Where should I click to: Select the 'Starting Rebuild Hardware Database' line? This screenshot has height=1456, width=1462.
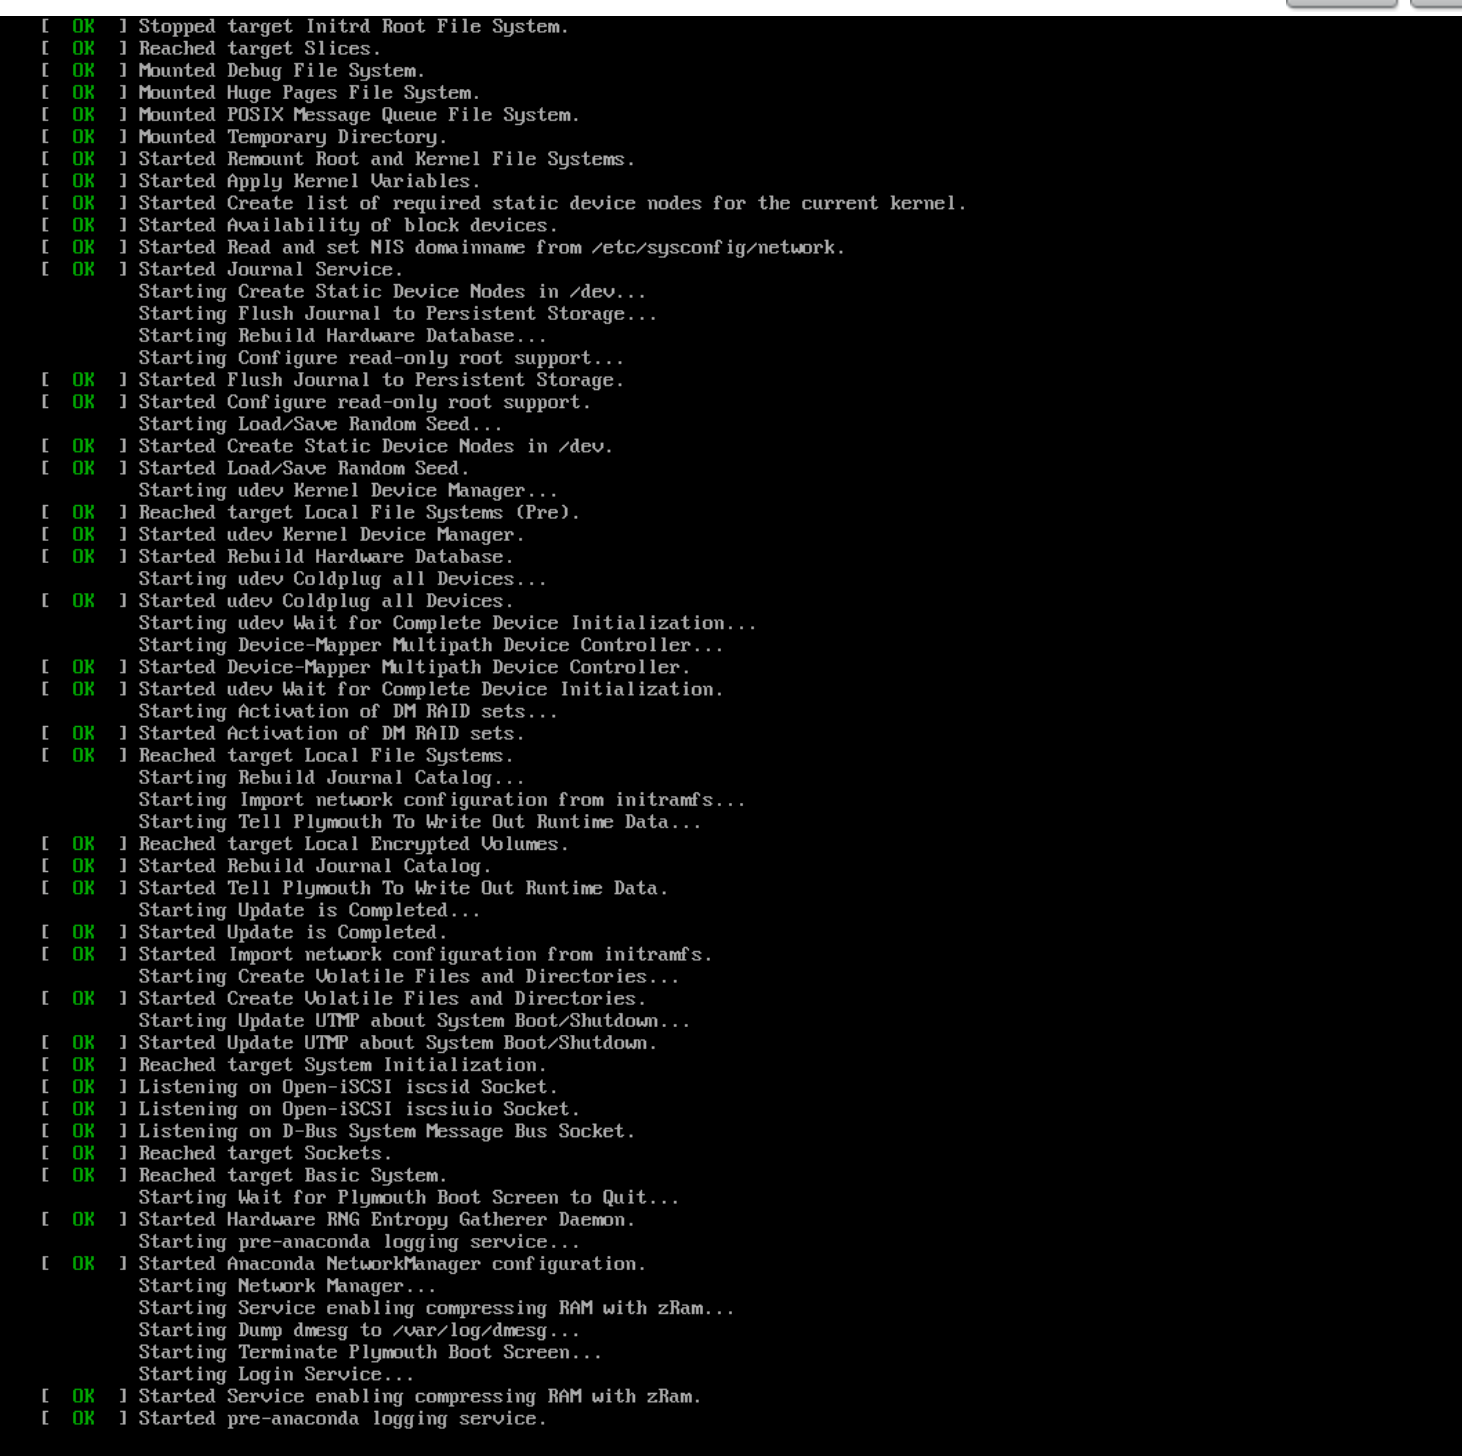341,336
